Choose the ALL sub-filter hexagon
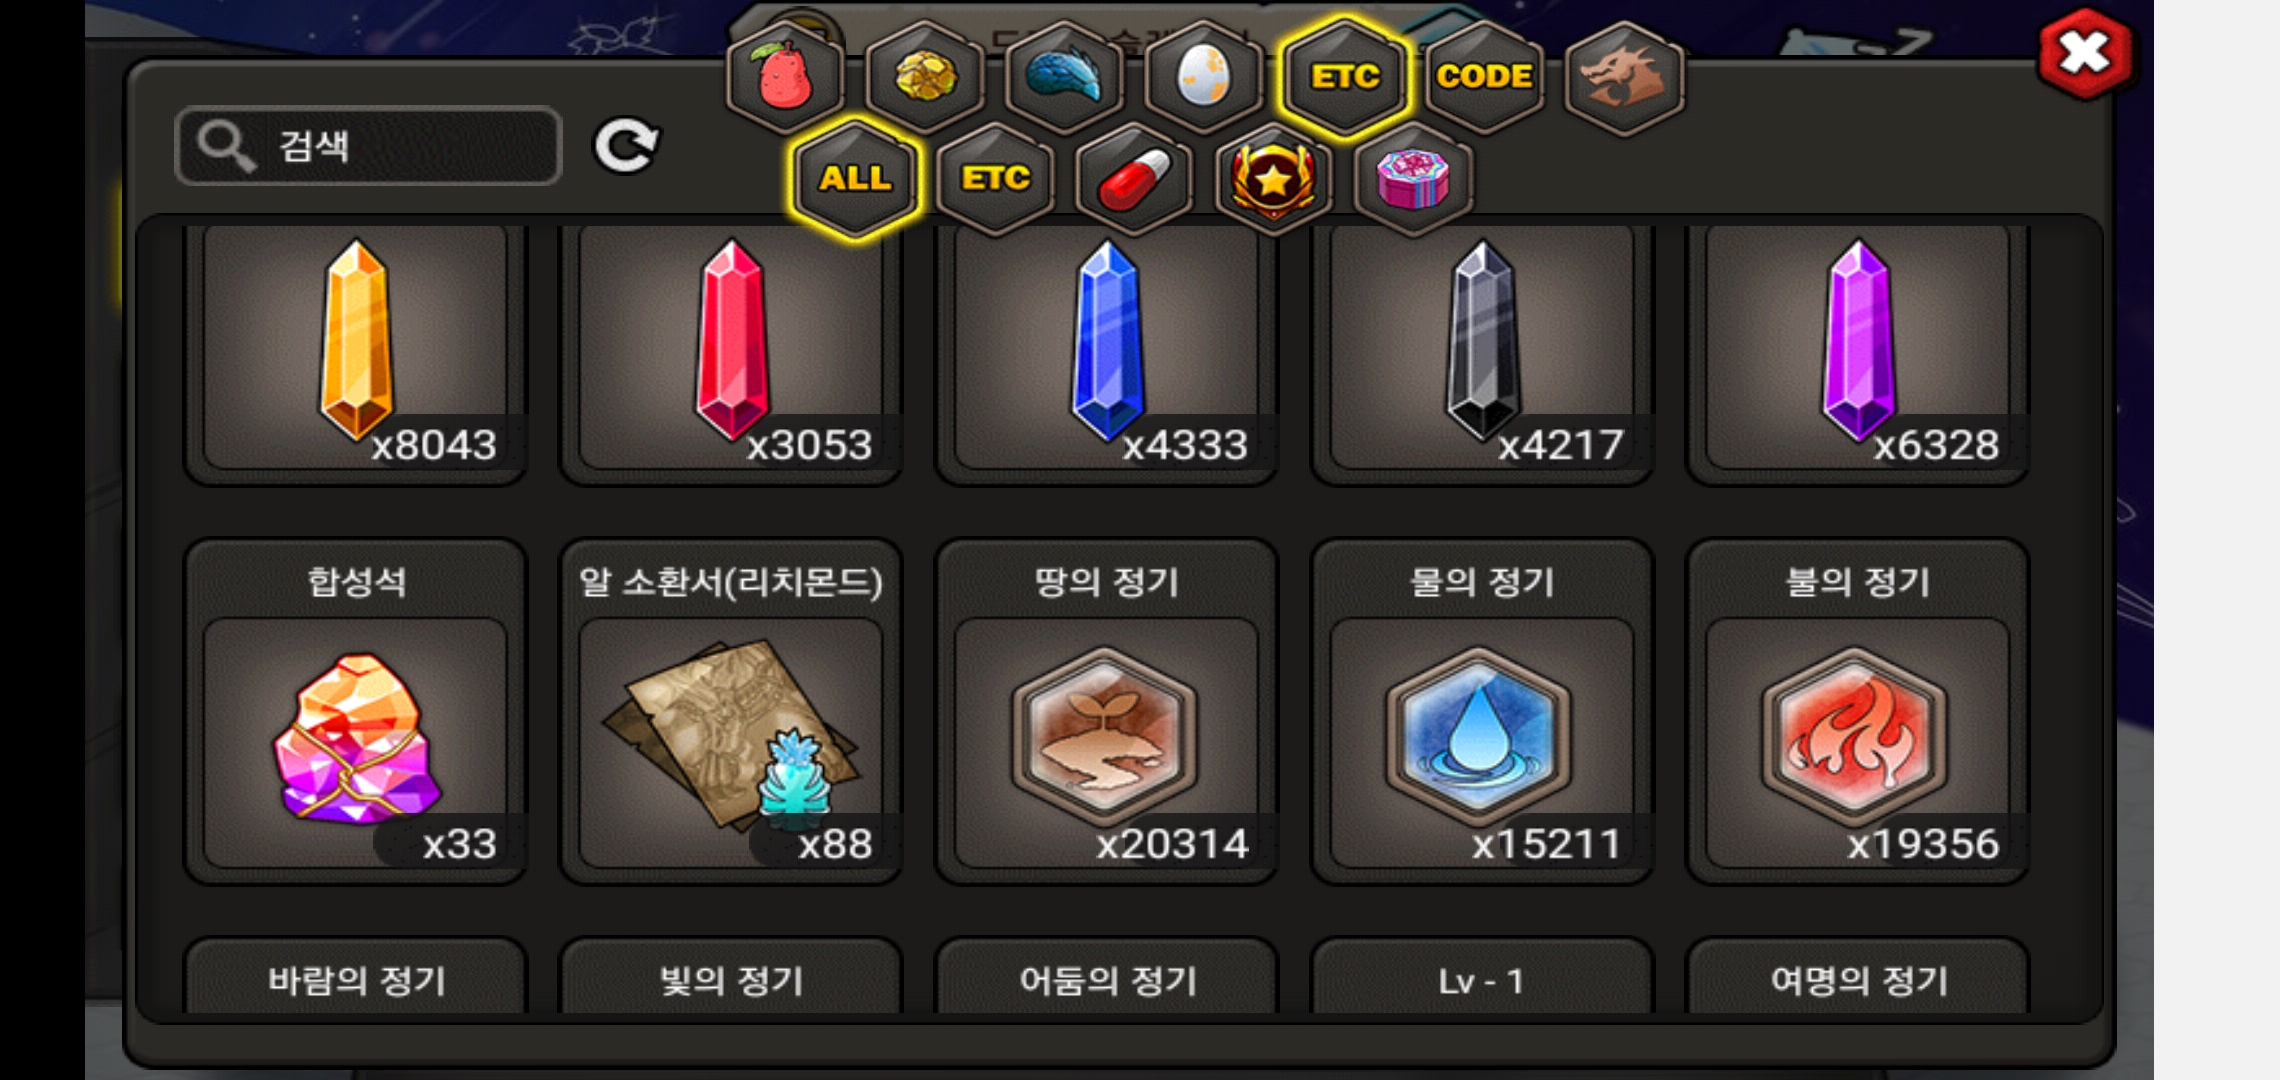The height and width of the screenshot is (1080, 2280). (855, 178)
